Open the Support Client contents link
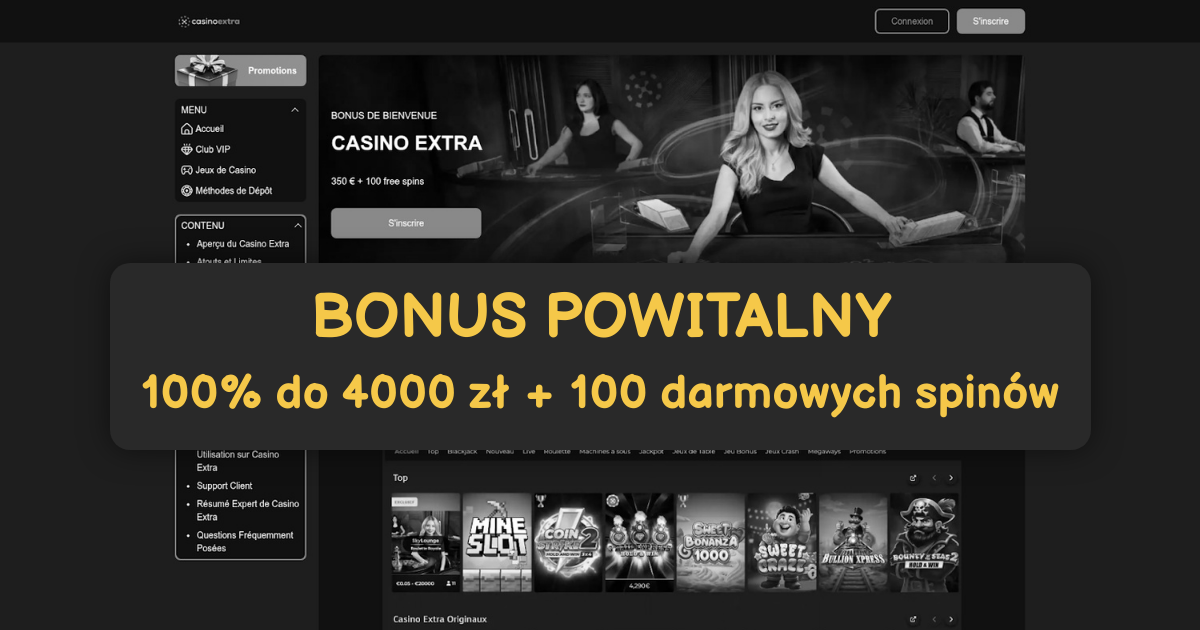1200x630 pixels. click(x=225, y=486)
